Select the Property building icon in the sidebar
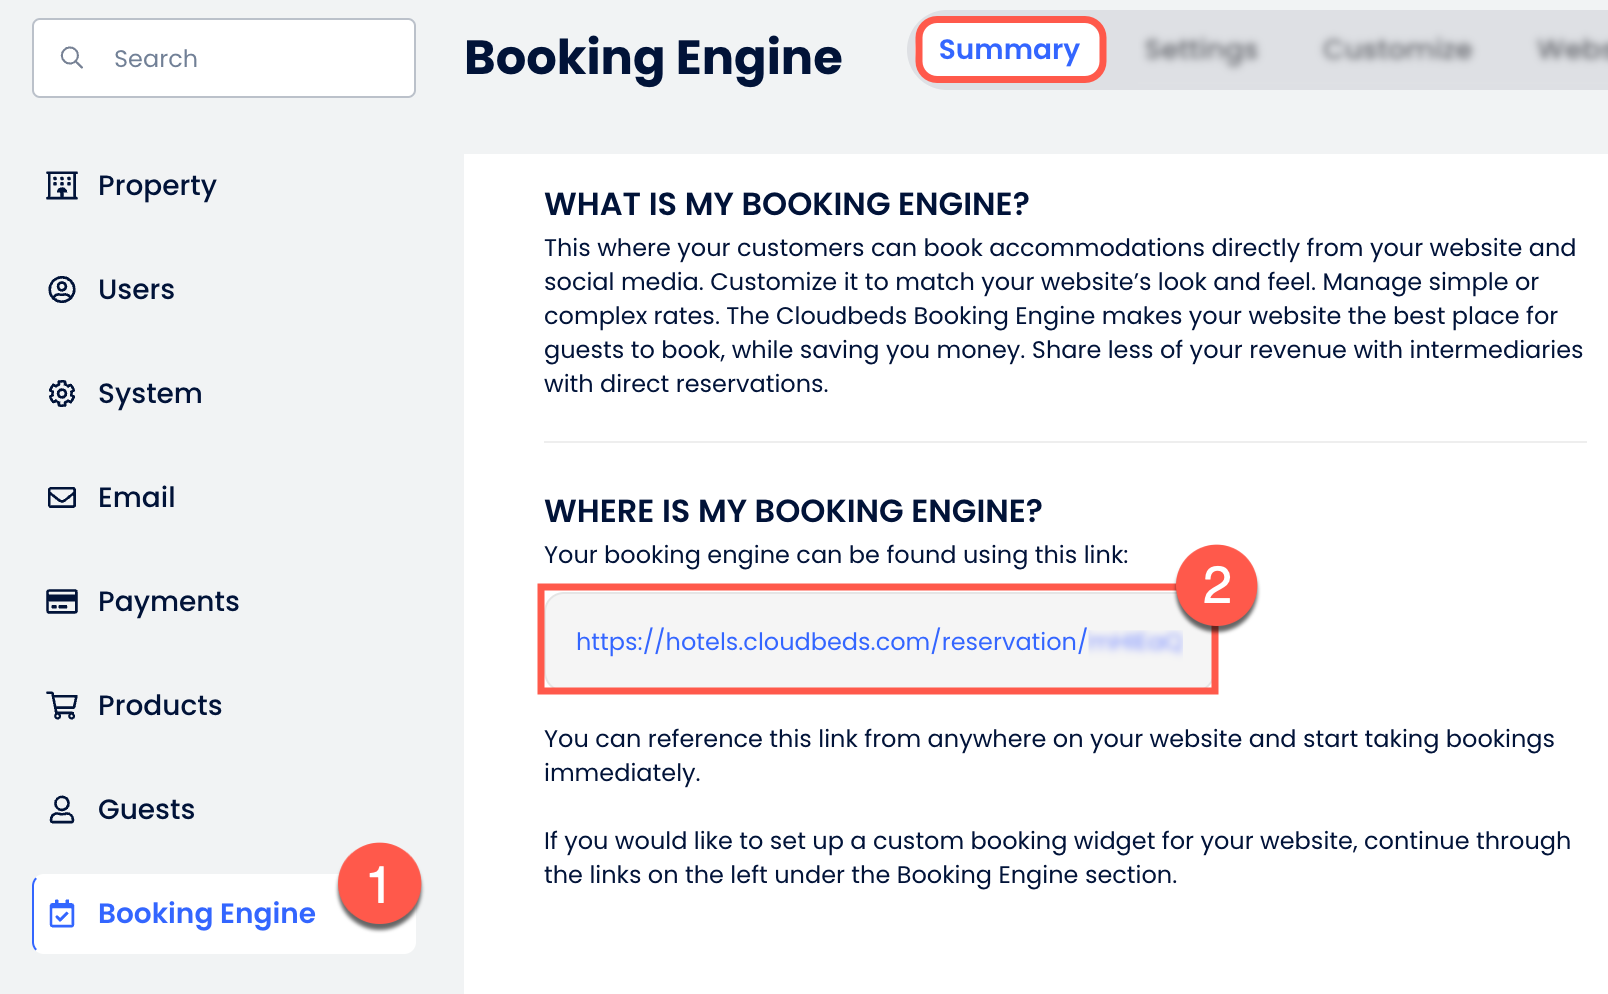This screenshot has height=994, width=1608. click(x=62, y=186)
